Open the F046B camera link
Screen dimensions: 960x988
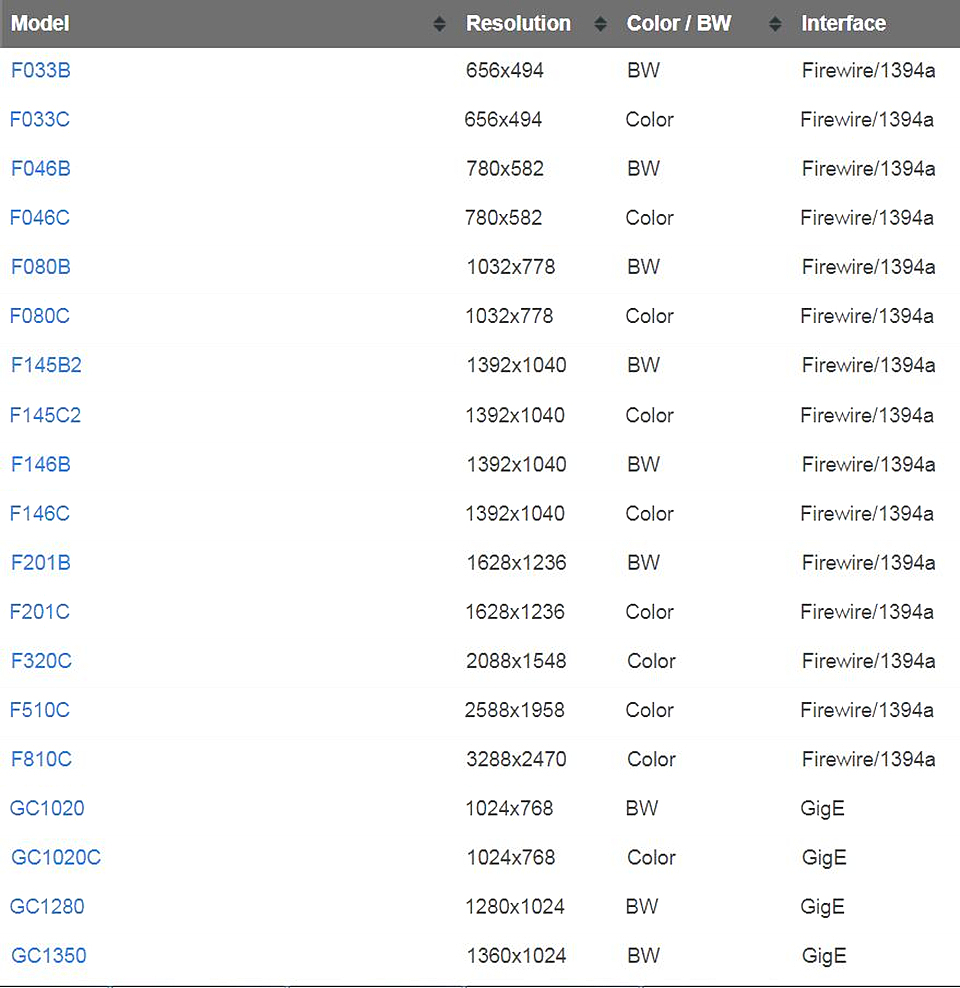pos(41,168)
